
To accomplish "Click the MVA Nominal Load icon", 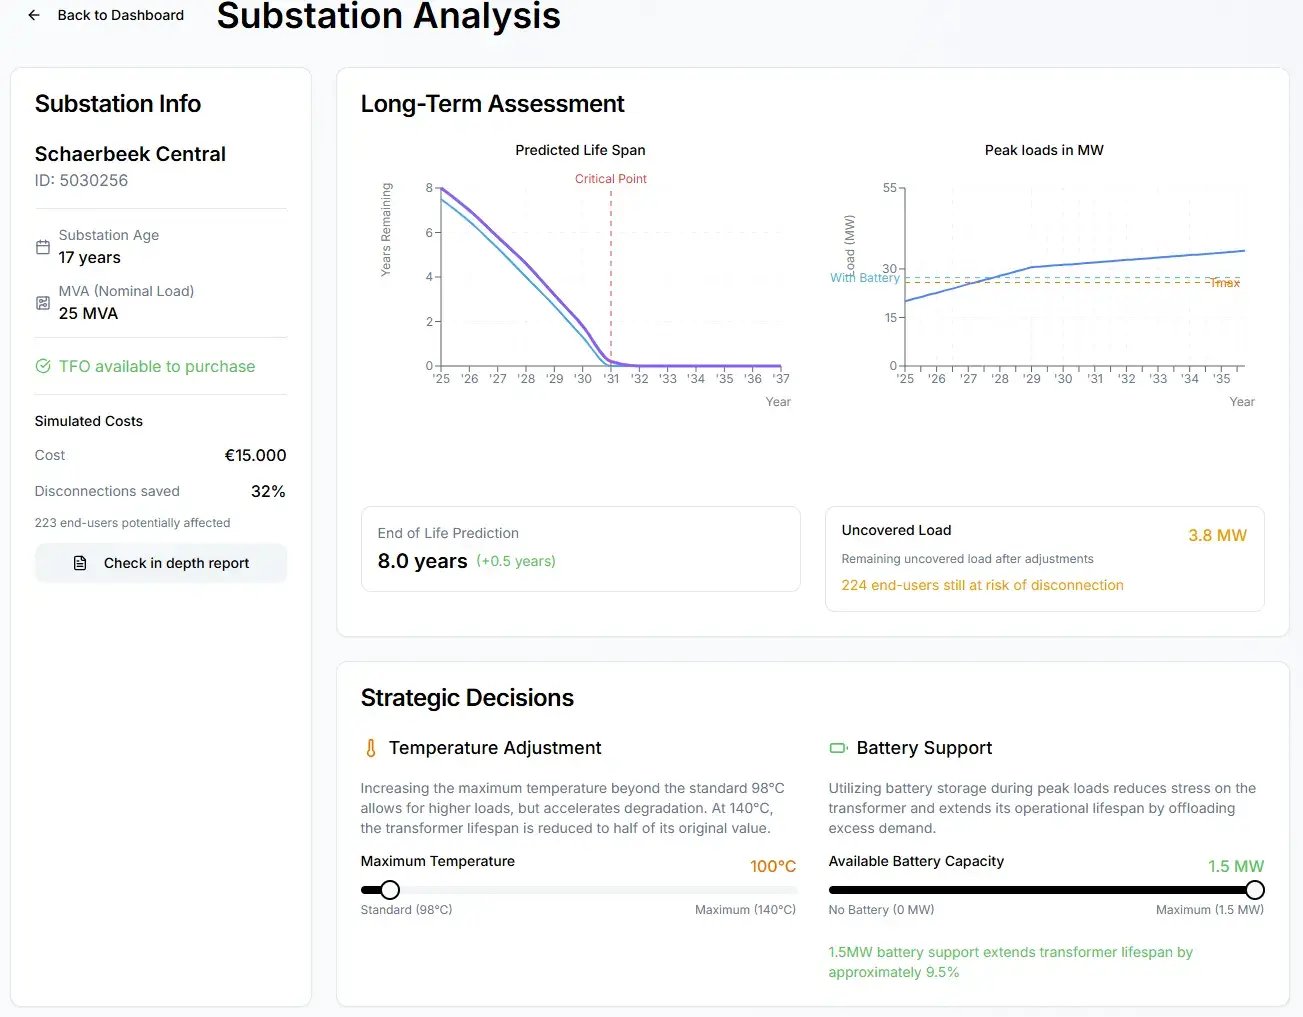I will [43, 303].
